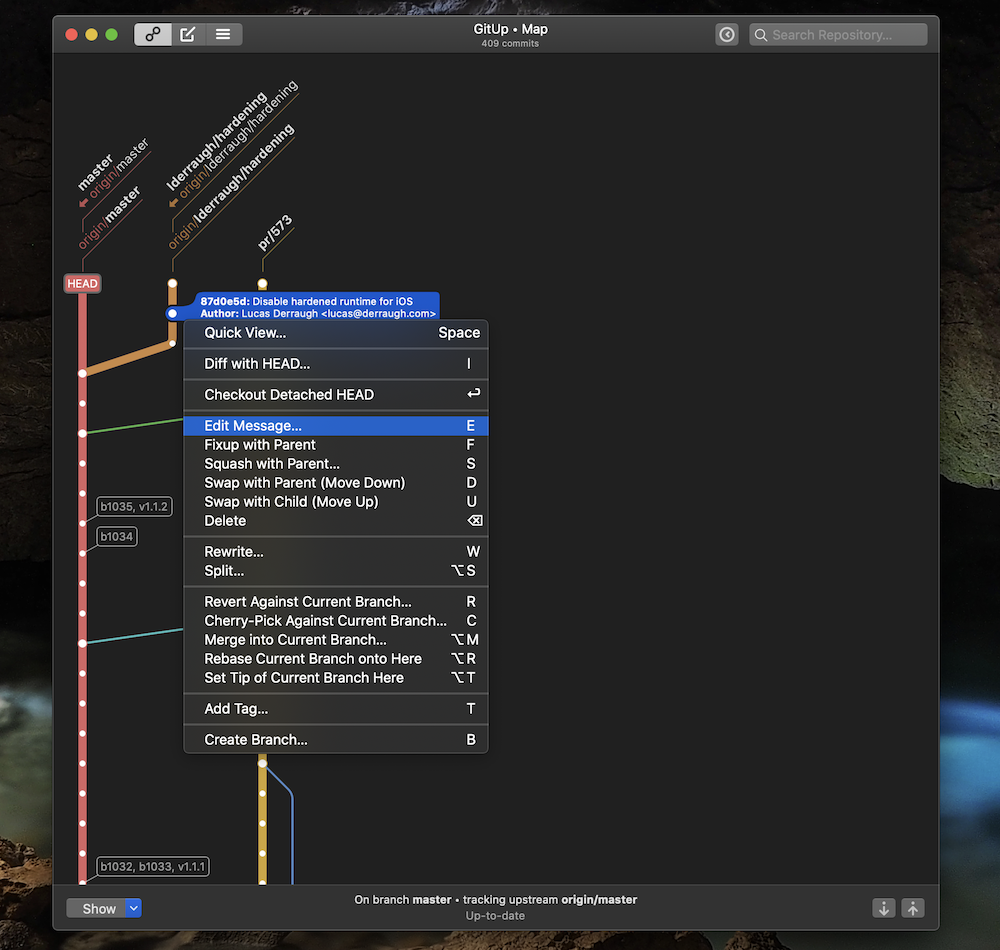Image resolution: width=1000 pixels, height=950 pixels.
Task: Open the Stashes list view icon
Action: click(223, 34)
